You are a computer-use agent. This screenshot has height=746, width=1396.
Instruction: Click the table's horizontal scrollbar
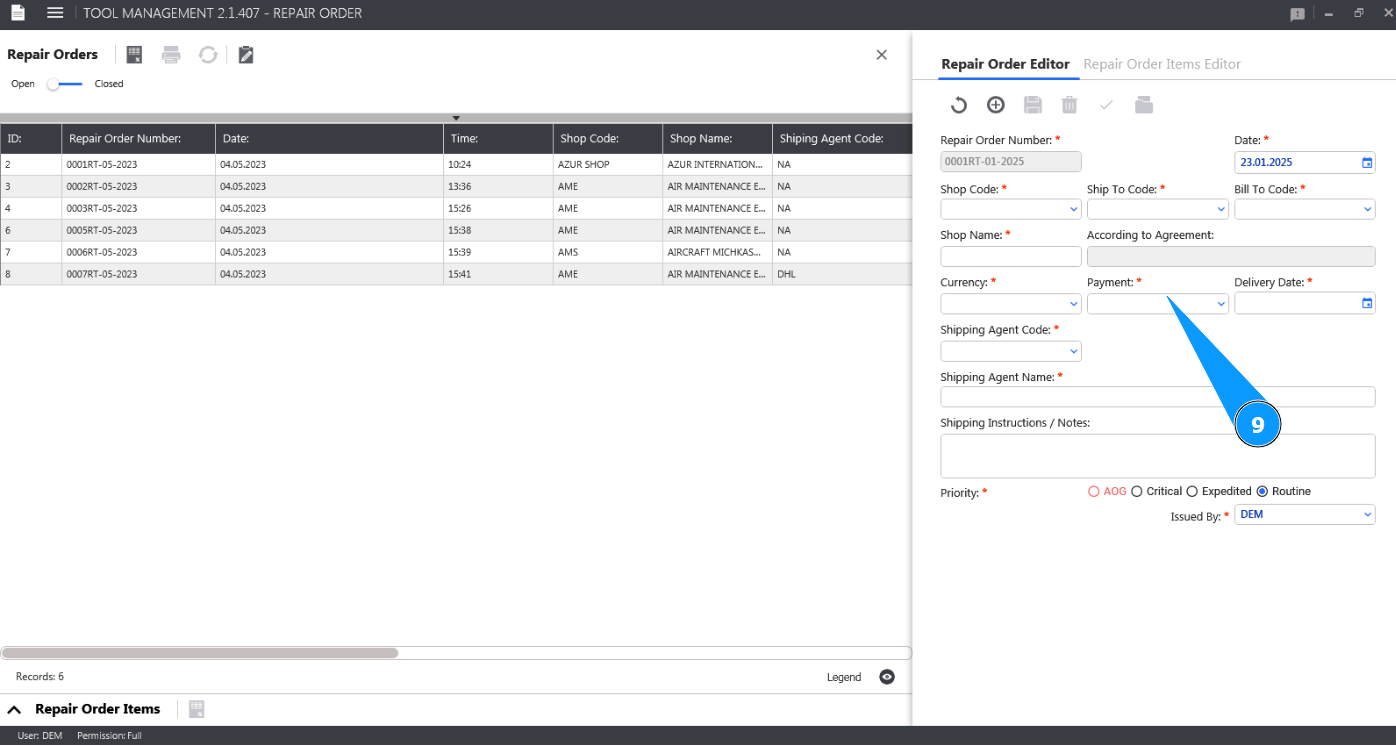(x=200, y=653)
